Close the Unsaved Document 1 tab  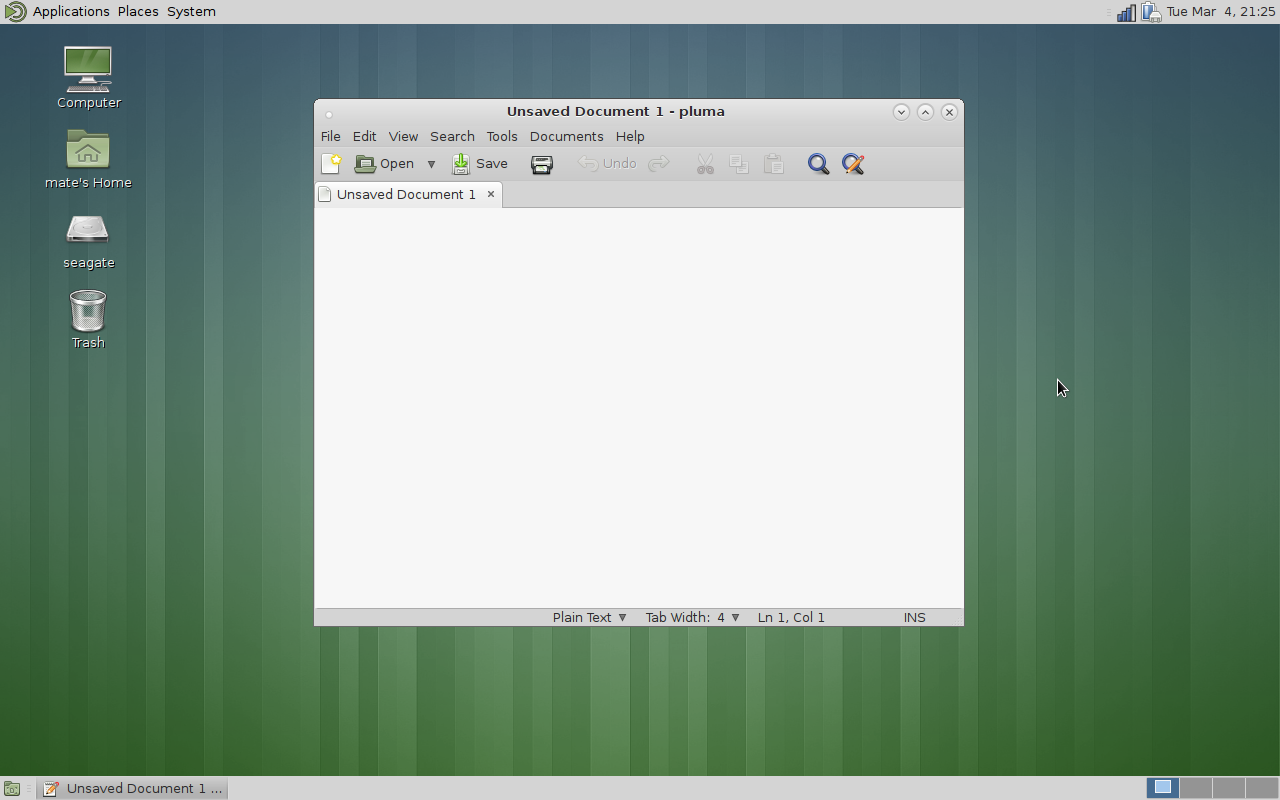tap(491, 194)
